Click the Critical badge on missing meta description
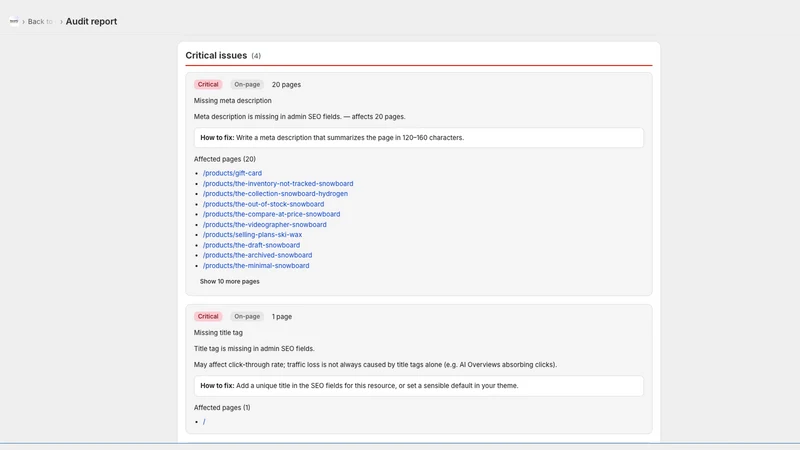The image size is (800, 450). [208, 84]
